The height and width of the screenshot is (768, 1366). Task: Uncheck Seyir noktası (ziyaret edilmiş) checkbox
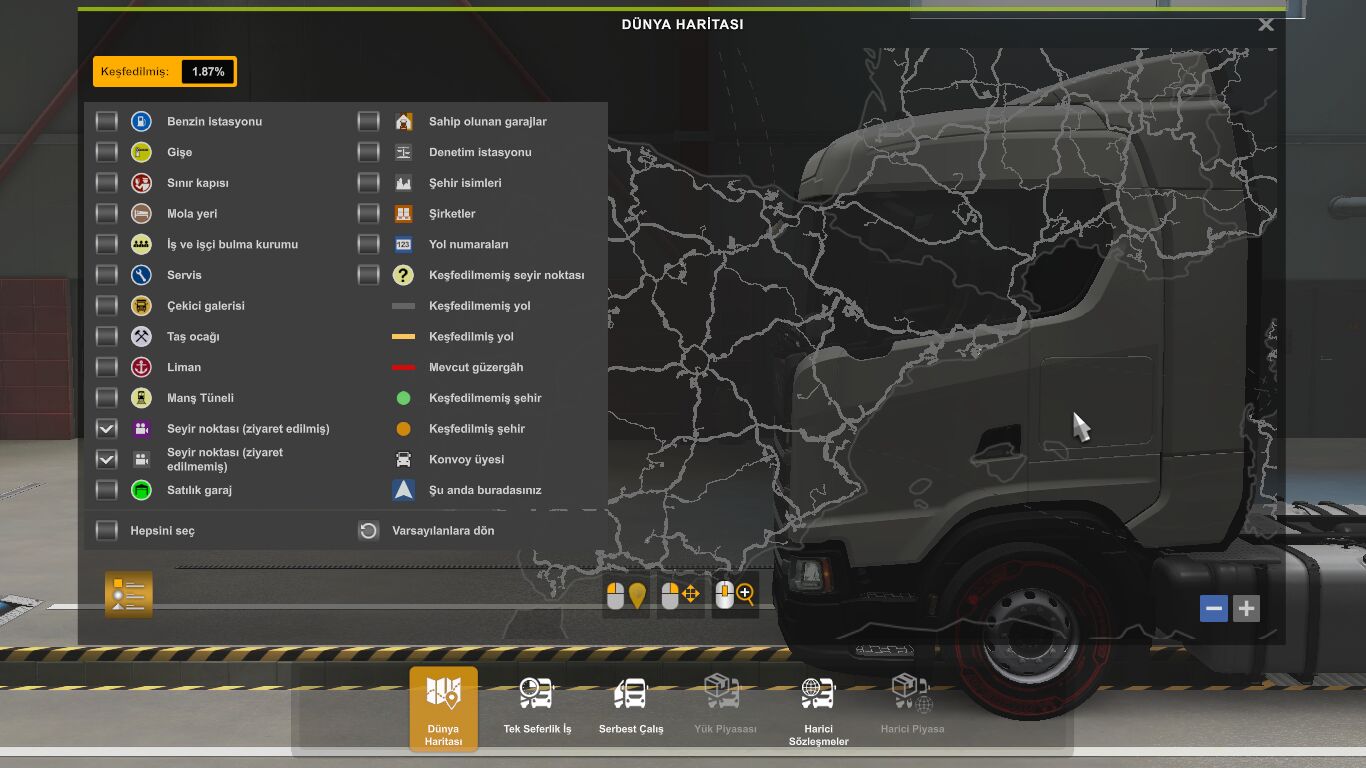(107, 429)
